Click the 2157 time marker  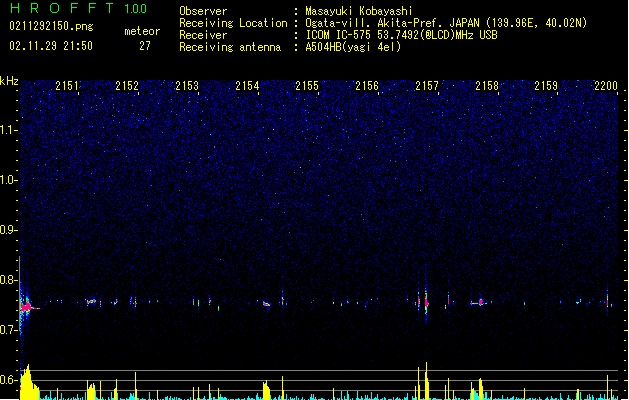tap(427, 85)
